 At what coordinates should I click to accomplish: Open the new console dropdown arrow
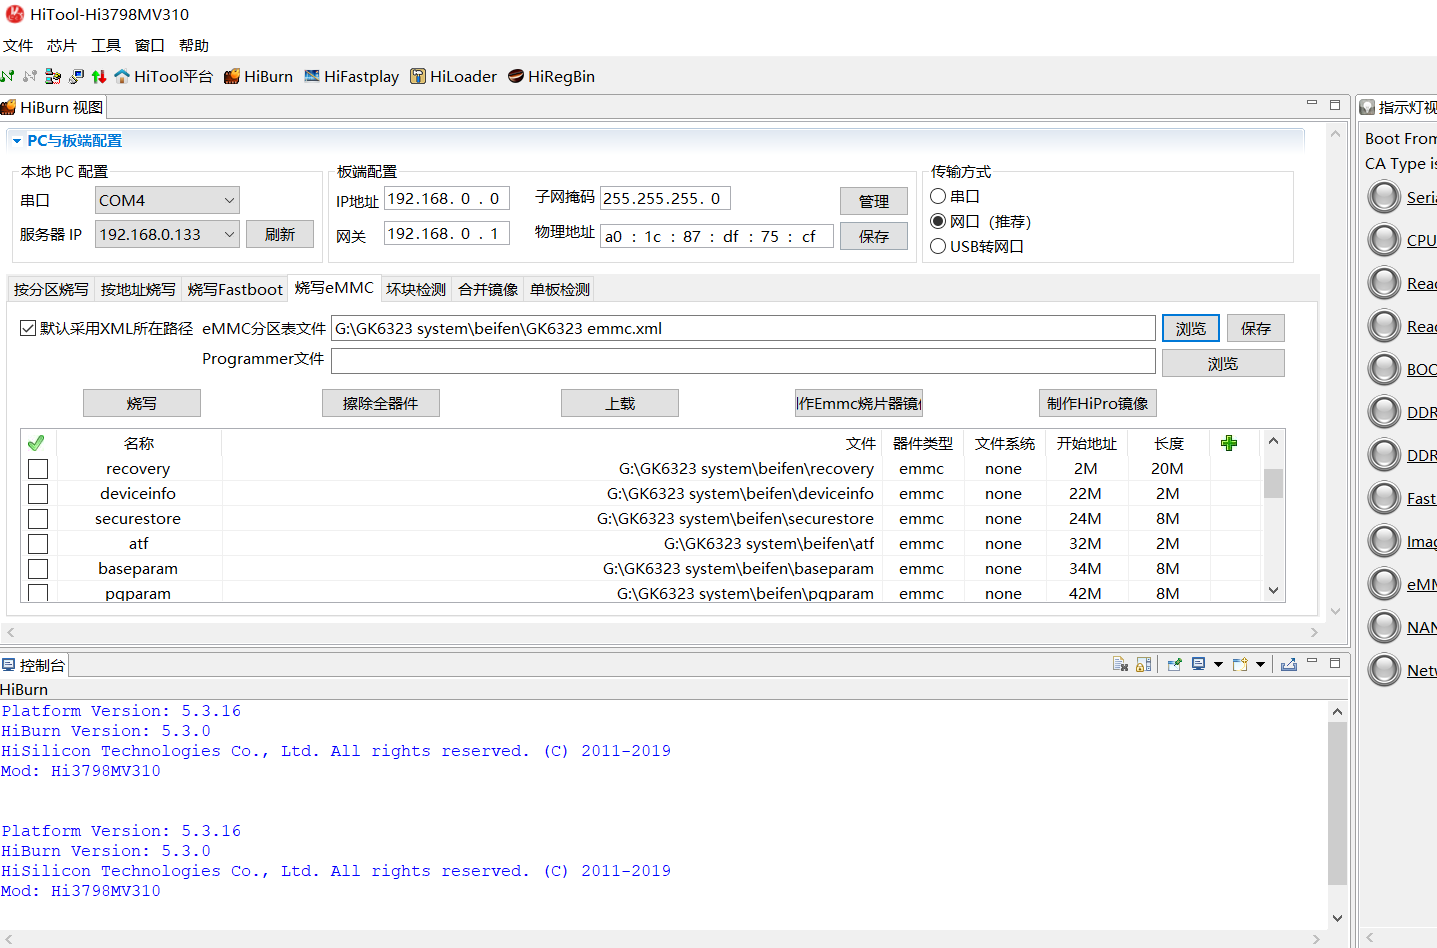tap(1260, 664)
